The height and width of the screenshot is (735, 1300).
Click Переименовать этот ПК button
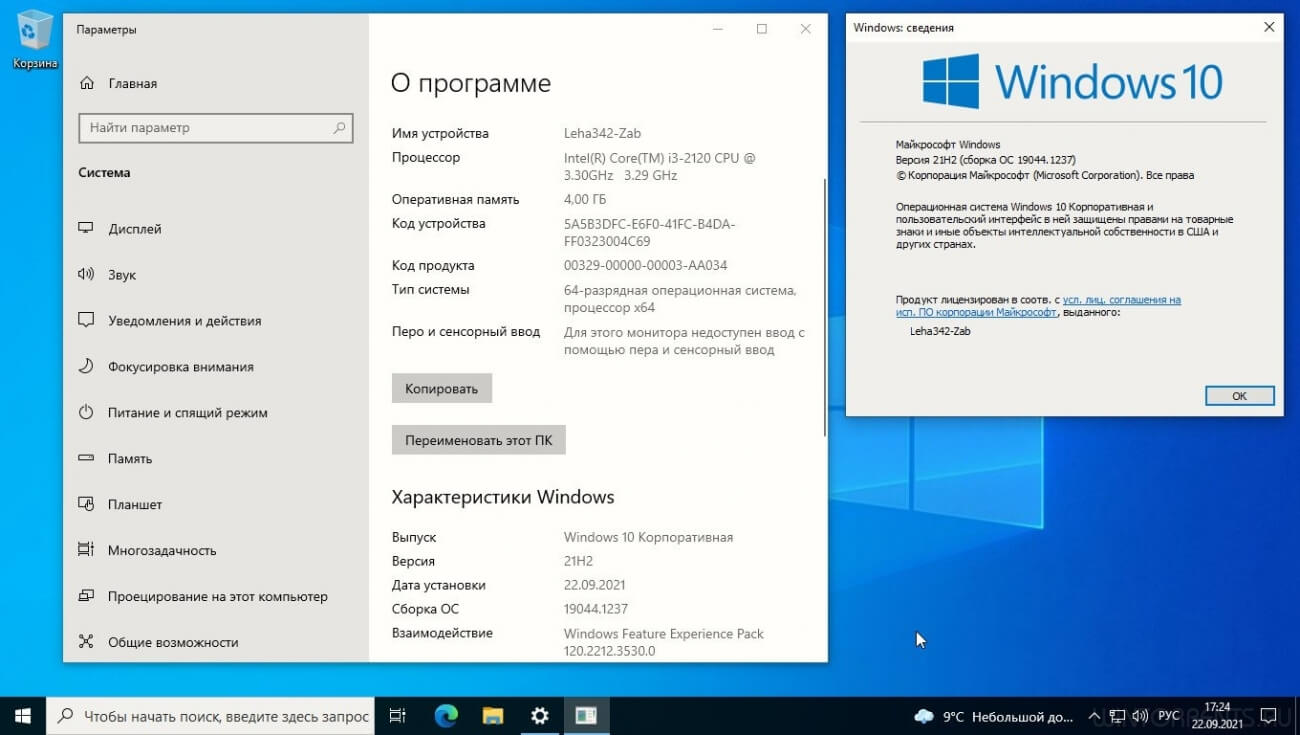click(x=479, y=439)
